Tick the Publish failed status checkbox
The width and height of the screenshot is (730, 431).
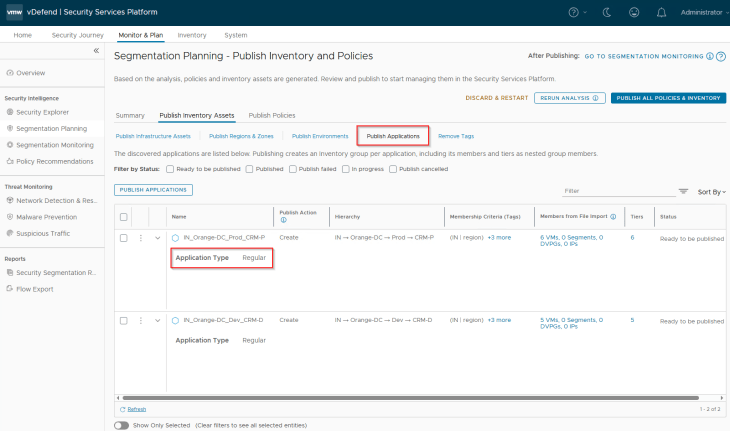tap(291, 169)
